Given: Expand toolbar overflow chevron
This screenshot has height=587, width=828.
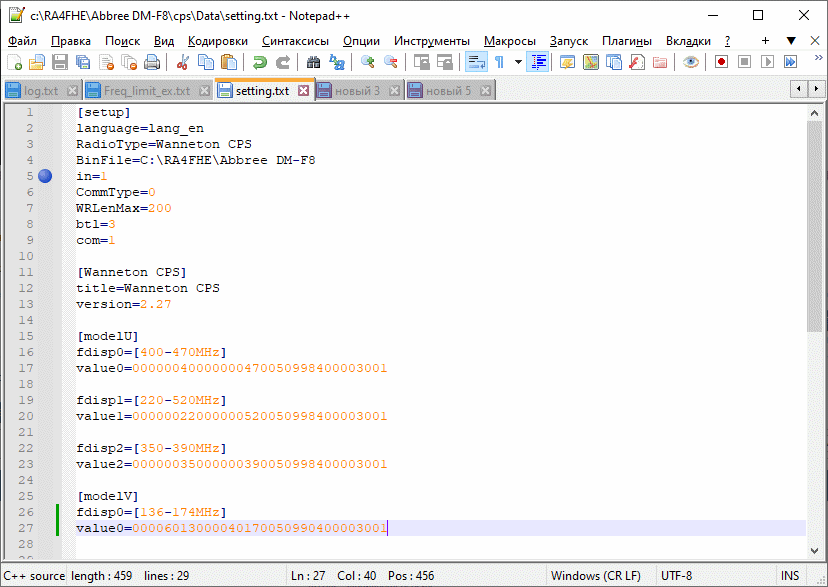Looking at the screenshot, I should pos(818,58).
